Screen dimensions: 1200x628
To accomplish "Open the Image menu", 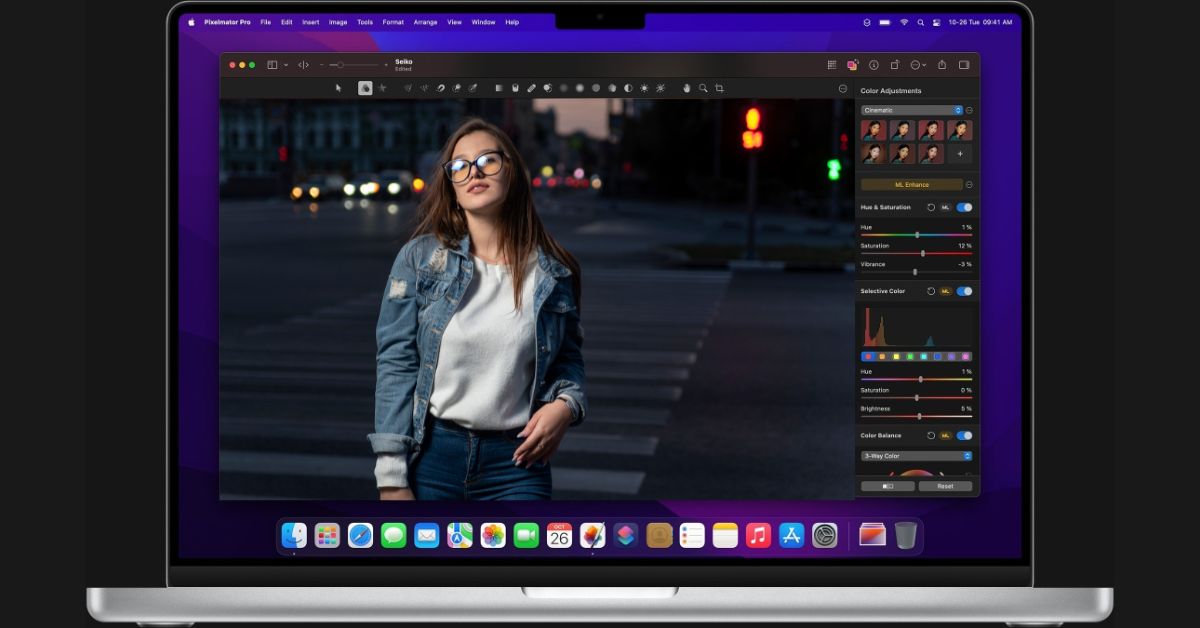I will click(338, 22).
